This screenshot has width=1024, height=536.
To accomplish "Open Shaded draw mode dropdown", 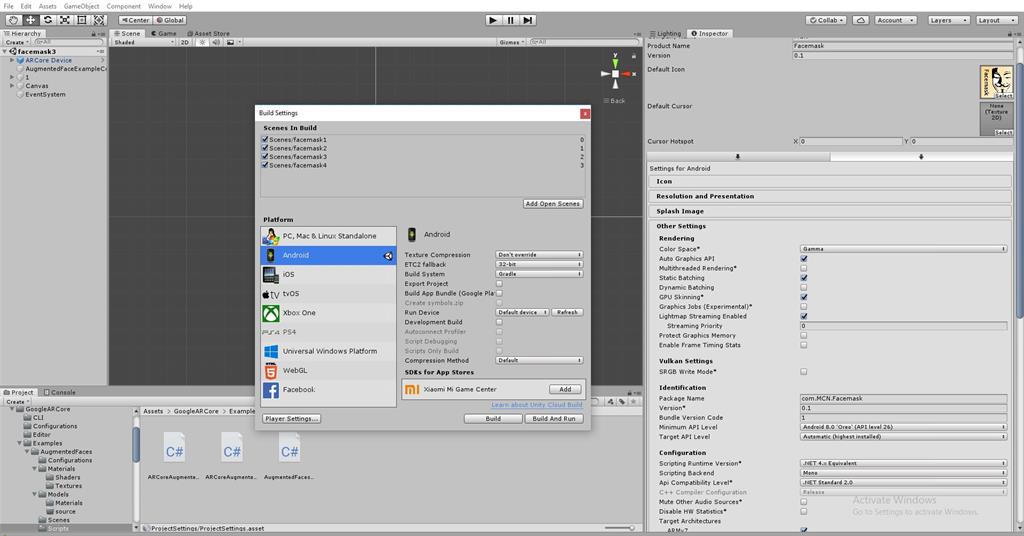I will [x=144, y=42].
